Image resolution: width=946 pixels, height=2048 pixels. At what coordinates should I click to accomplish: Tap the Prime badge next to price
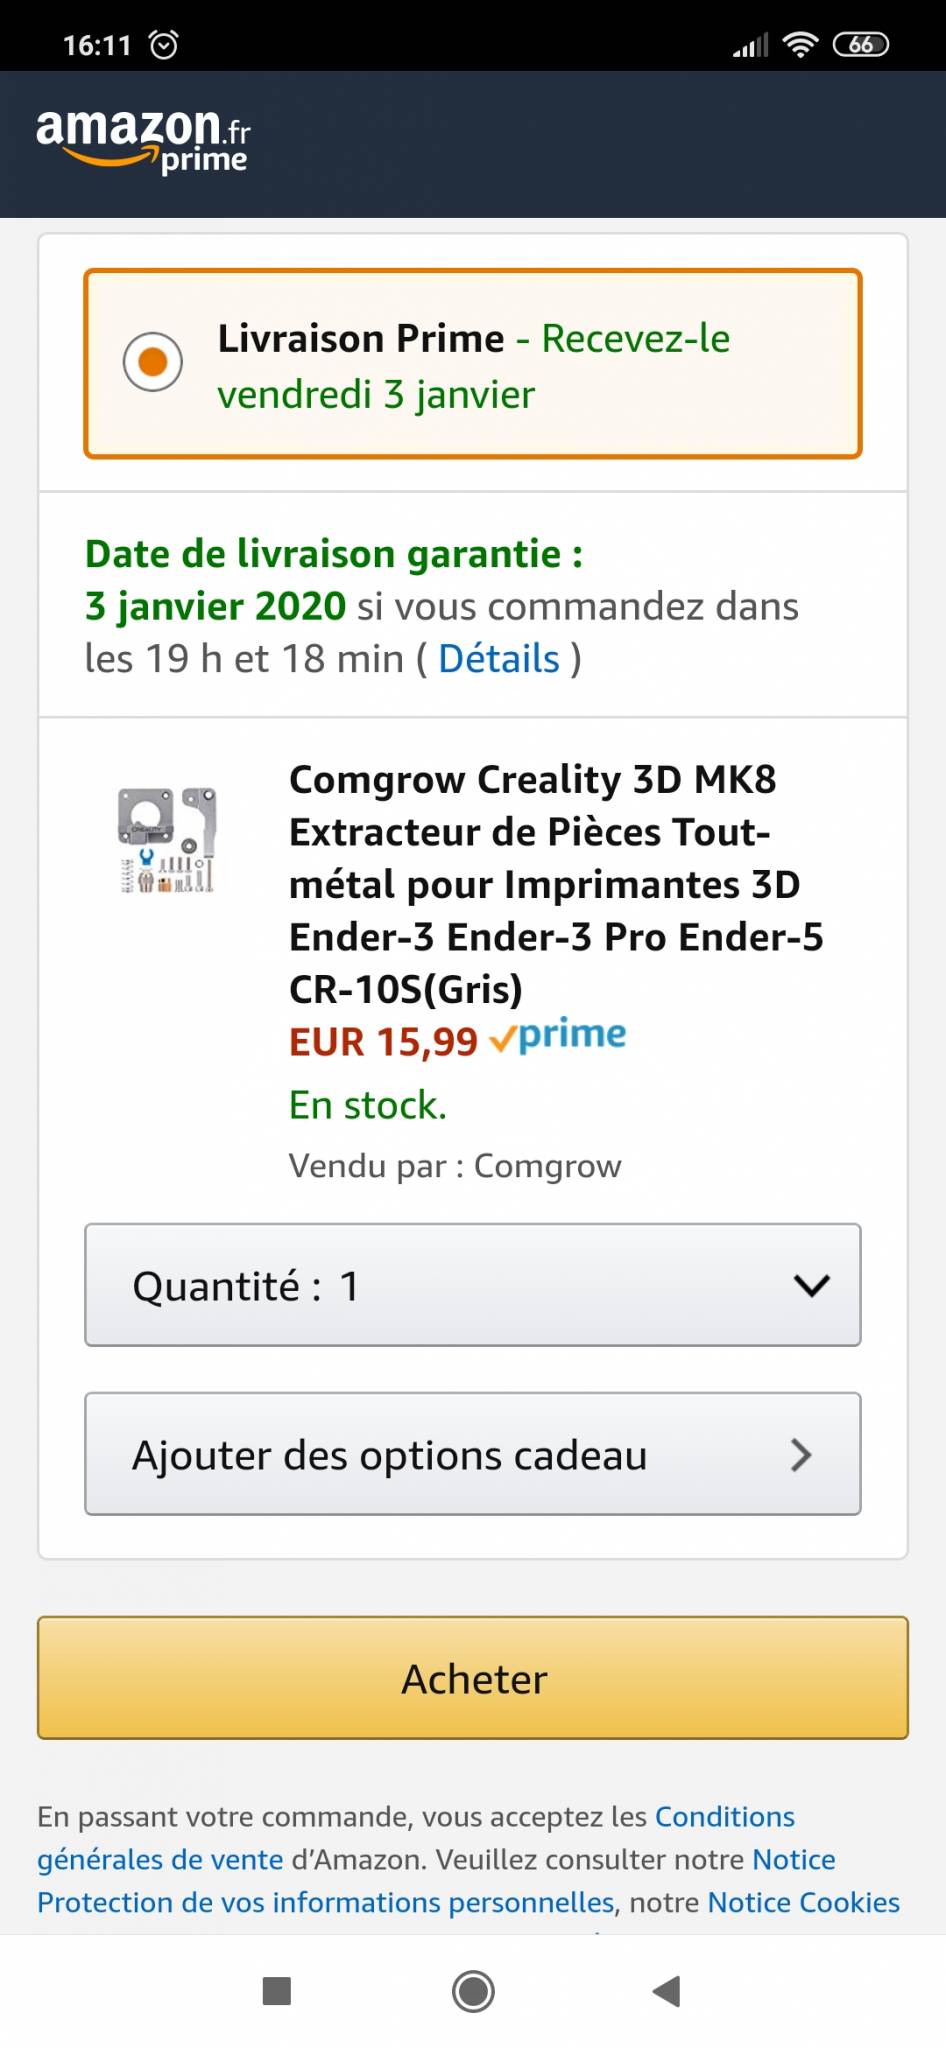(558, 1037)
